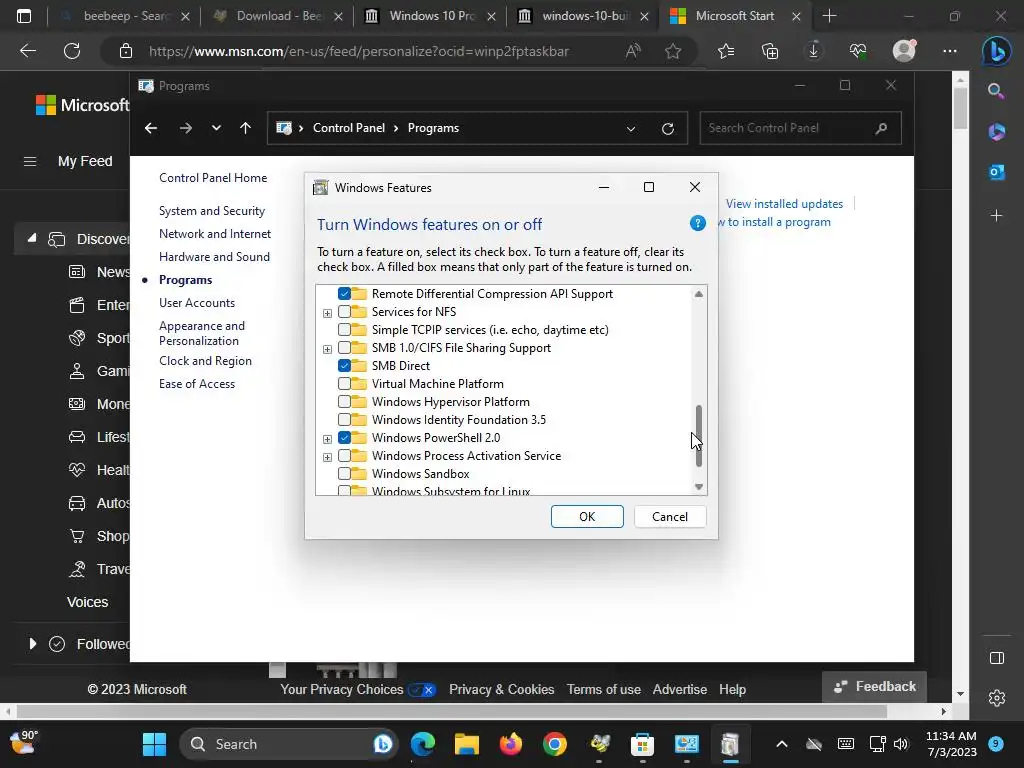Screen dimensions: 1024x768
Task: Open MSN hamburger menu icon
Action: [x=30, y=161]
